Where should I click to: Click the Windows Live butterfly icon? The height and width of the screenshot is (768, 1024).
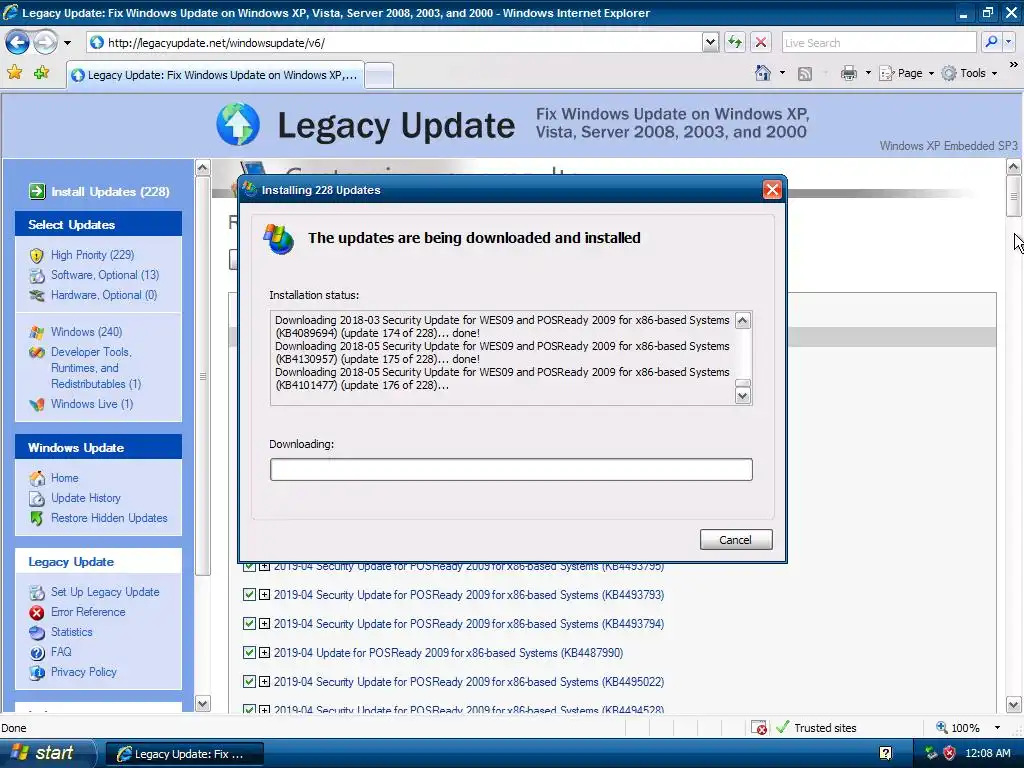pyautogui.click(x=37, y=404)
